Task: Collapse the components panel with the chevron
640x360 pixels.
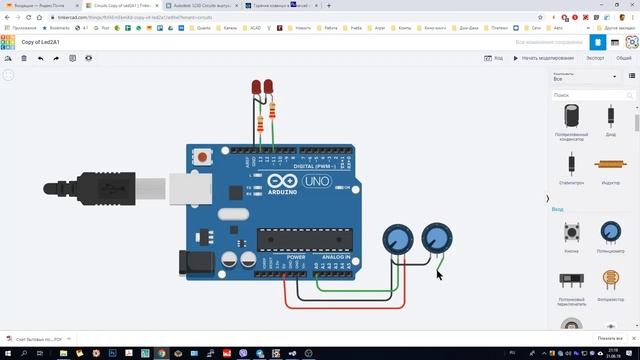Action: [548, 199]
